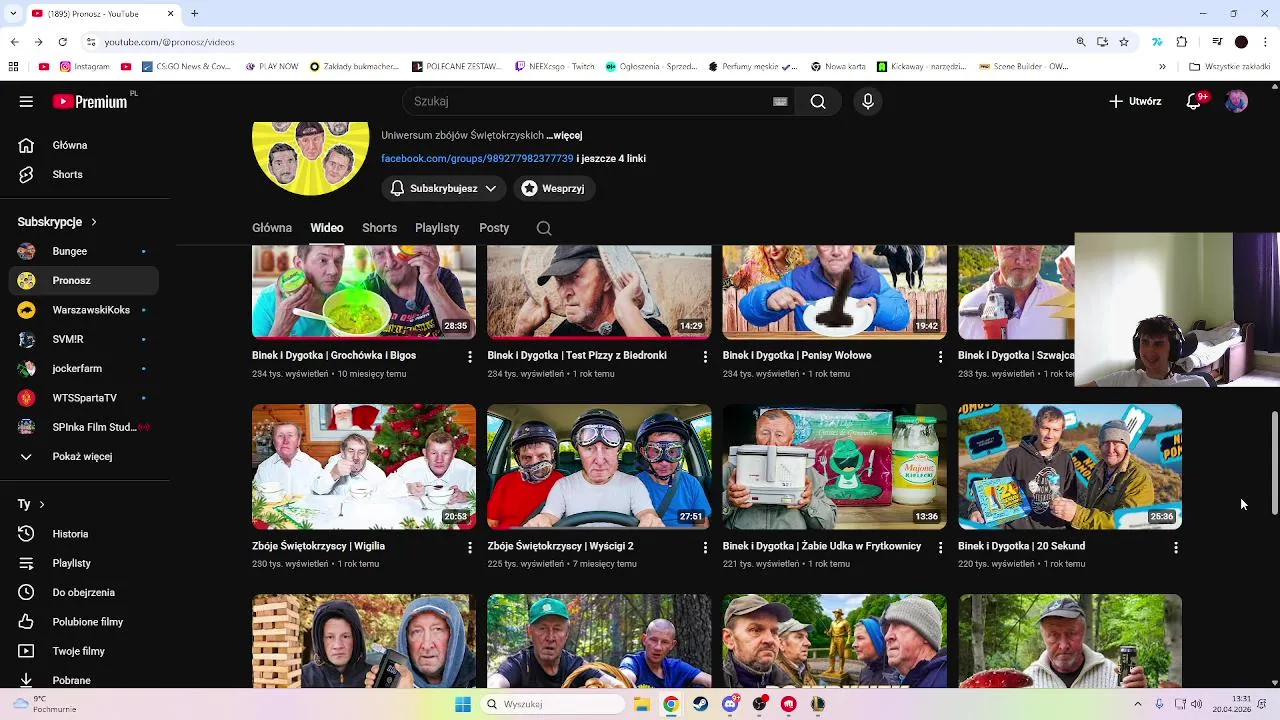Expand the Ty section header

31,504
